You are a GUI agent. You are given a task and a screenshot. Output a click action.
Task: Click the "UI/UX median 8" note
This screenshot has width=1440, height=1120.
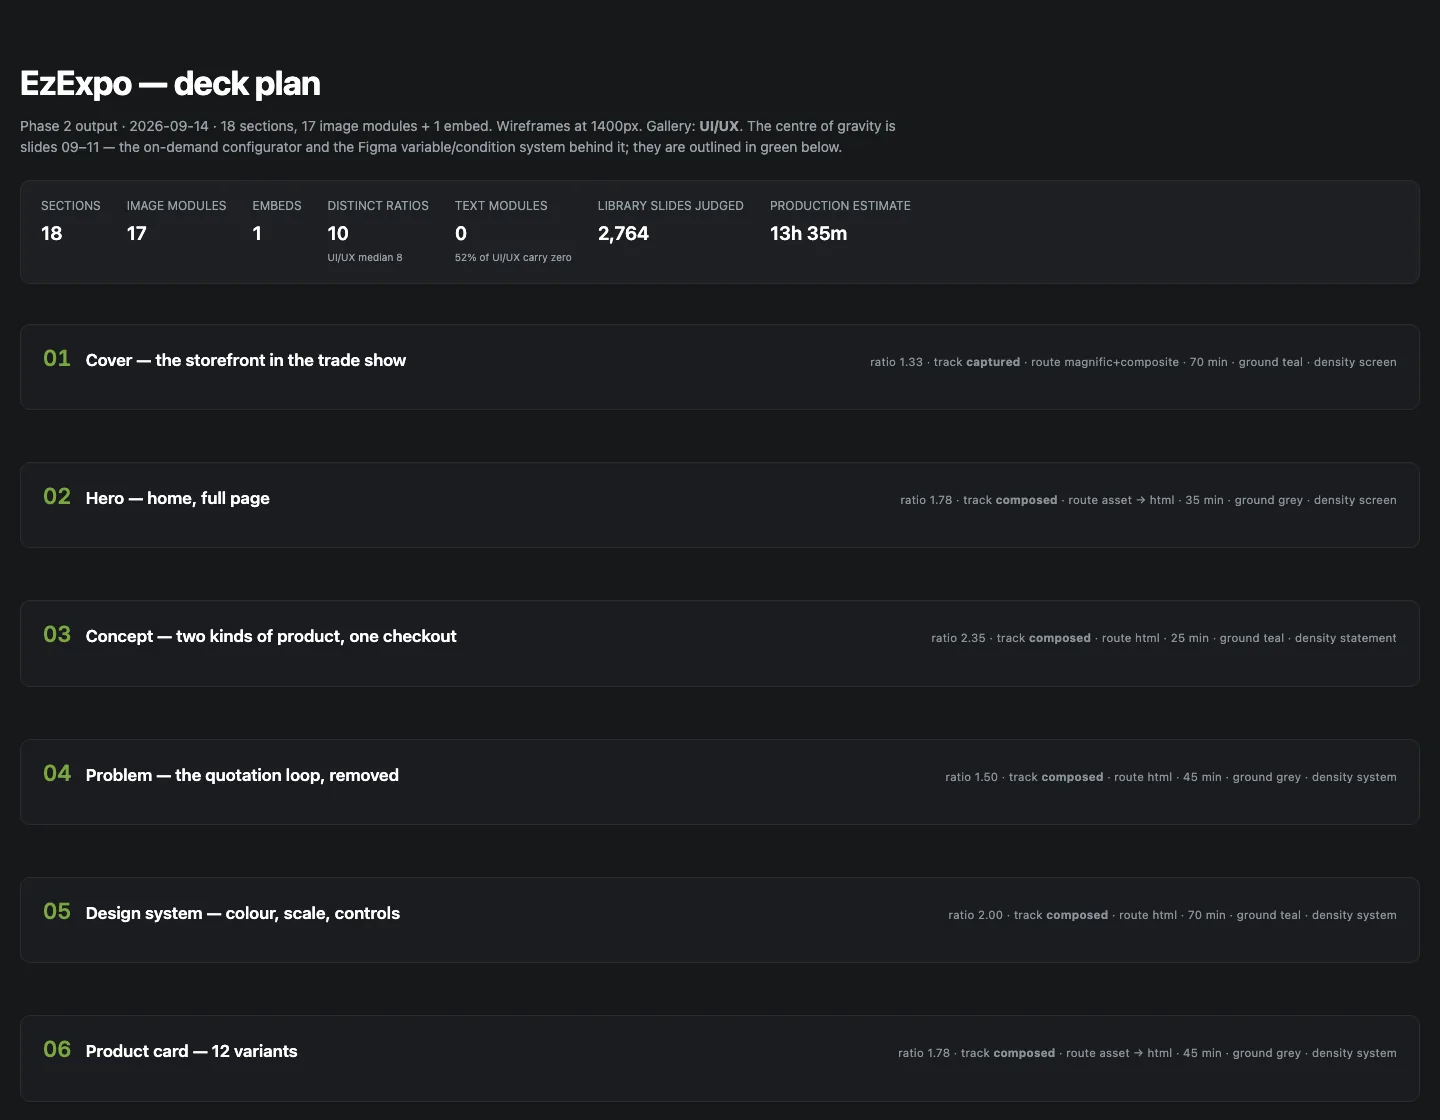click(x=365, y=258)
